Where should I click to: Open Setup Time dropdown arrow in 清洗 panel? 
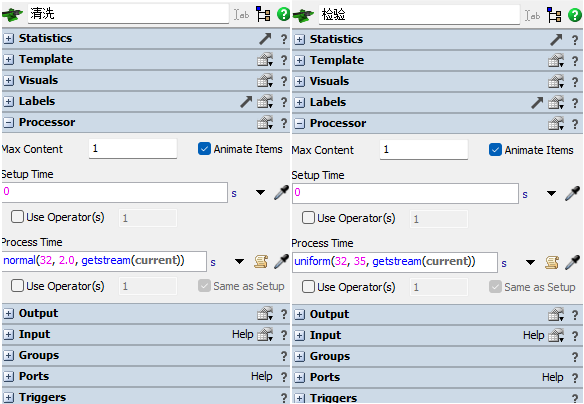point(260,193)
